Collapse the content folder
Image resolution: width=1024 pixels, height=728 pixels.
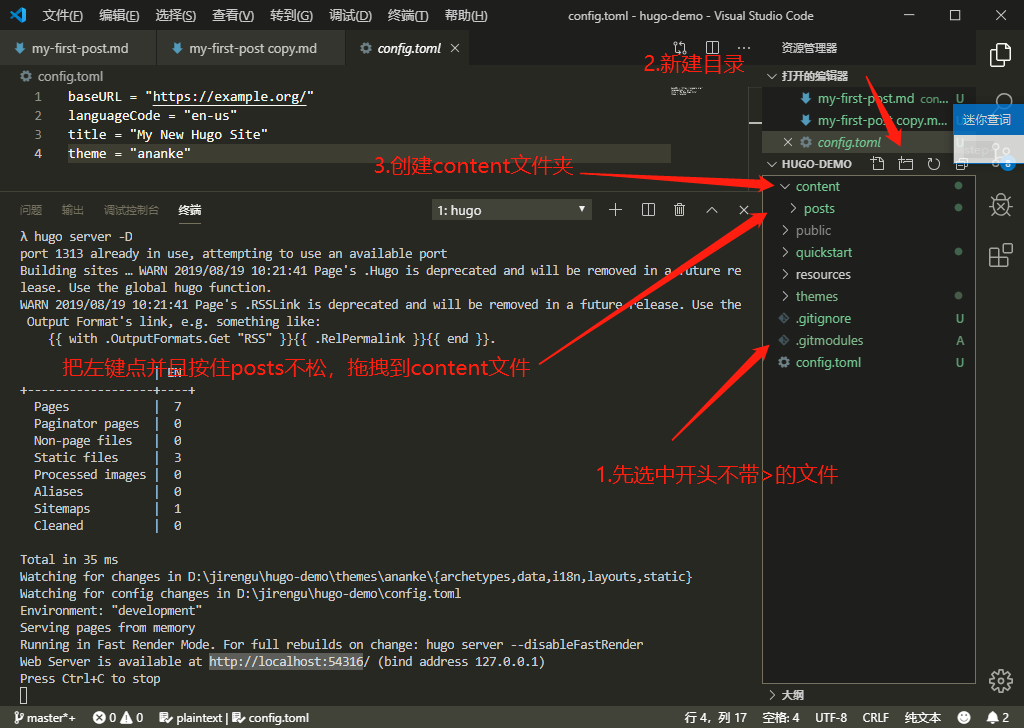(x=786, y=187)
